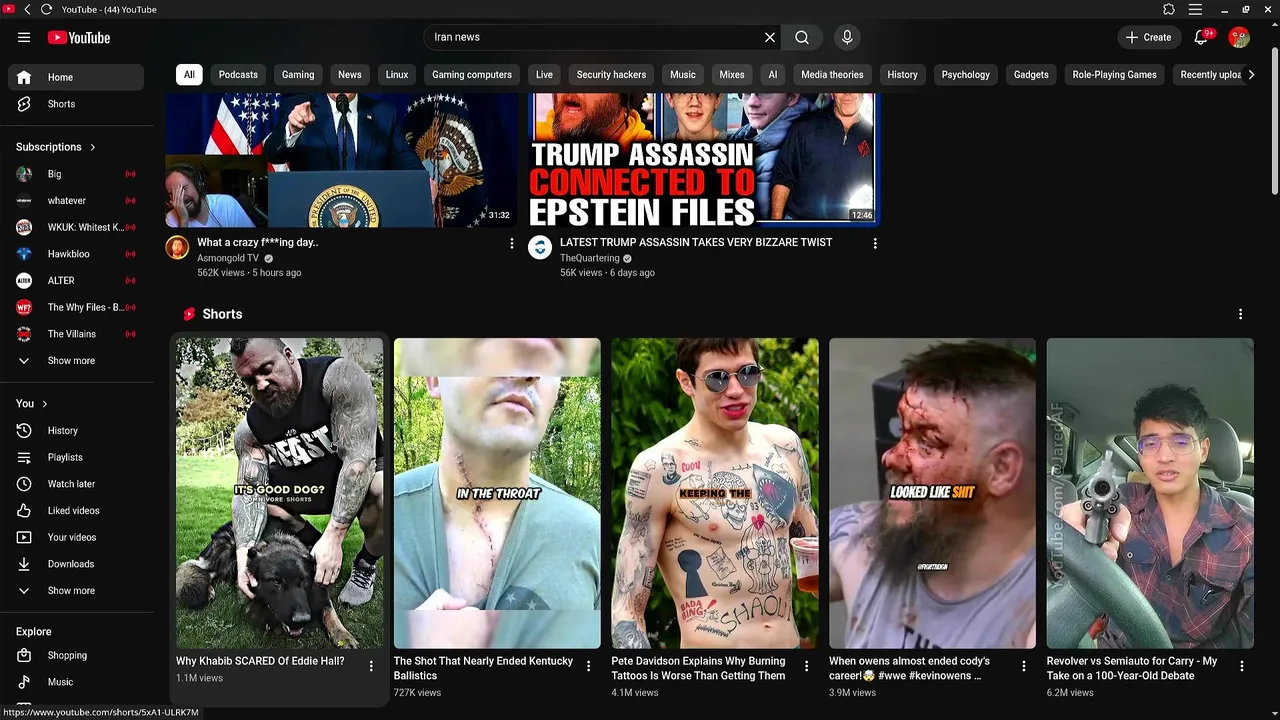Select the Media theories chip
The image size is (1280, 720).
click(x=832, y=75)
